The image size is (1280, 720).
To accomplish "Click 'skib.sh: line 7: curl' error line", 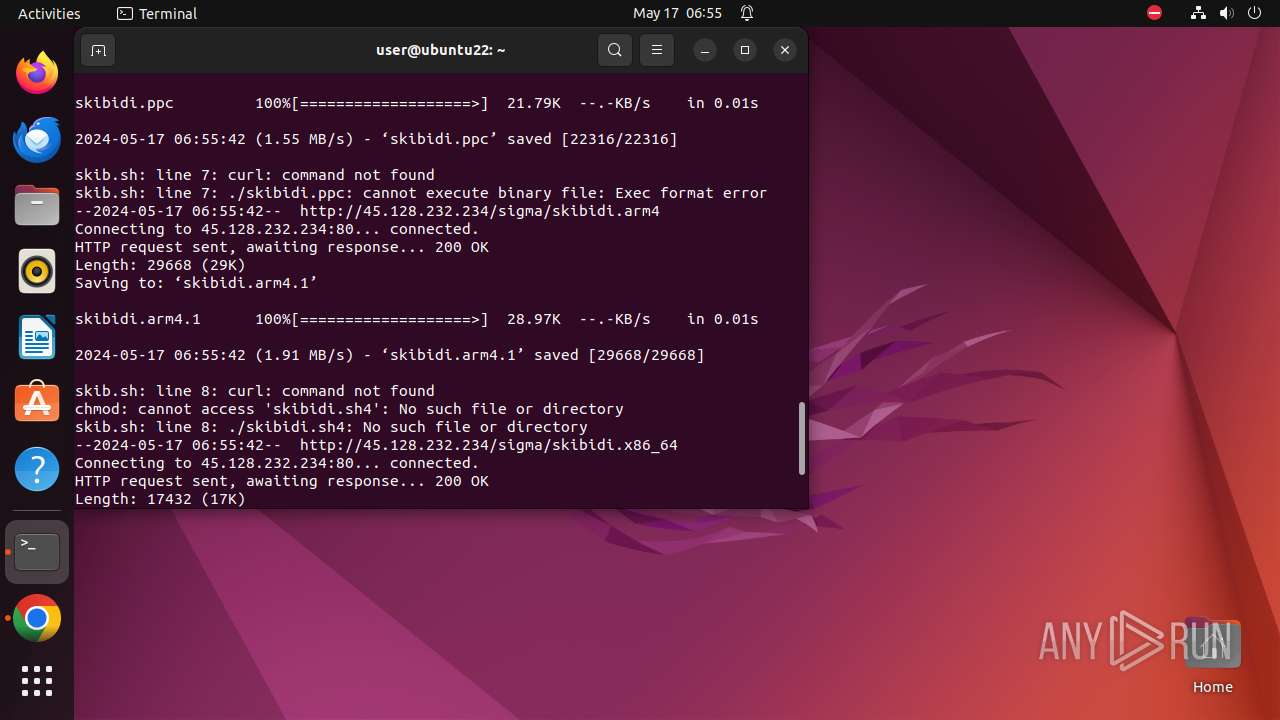I will (255, 175).
